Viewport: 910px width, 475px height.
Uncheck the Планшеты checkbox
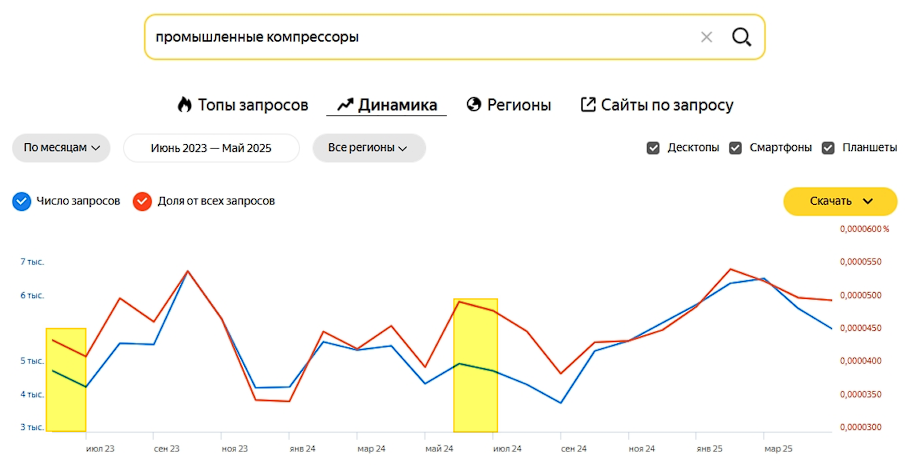tap(828, 148)
